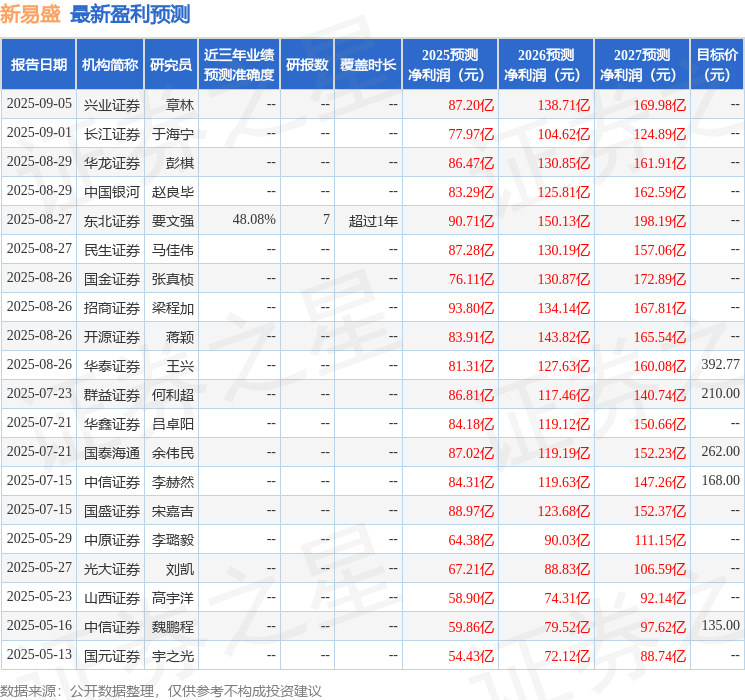This screenshot has width=745, height=700.
Task: Click the accuracy value 48.08%
Action: click(x=254, y=220)
